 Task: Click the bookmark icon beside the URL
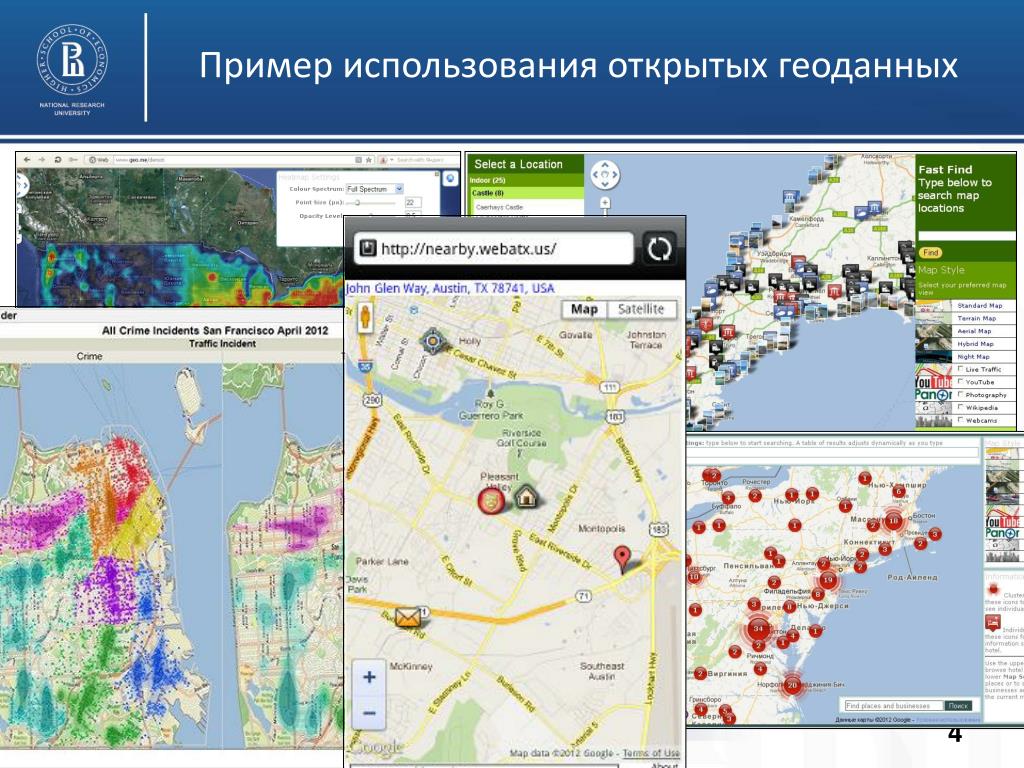(368, 248)
